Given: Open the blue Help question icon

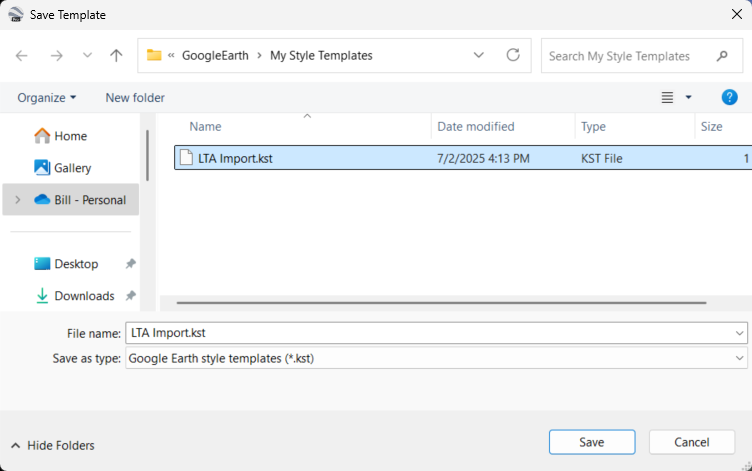Looking at the screenshot, I should click(729, 97).
